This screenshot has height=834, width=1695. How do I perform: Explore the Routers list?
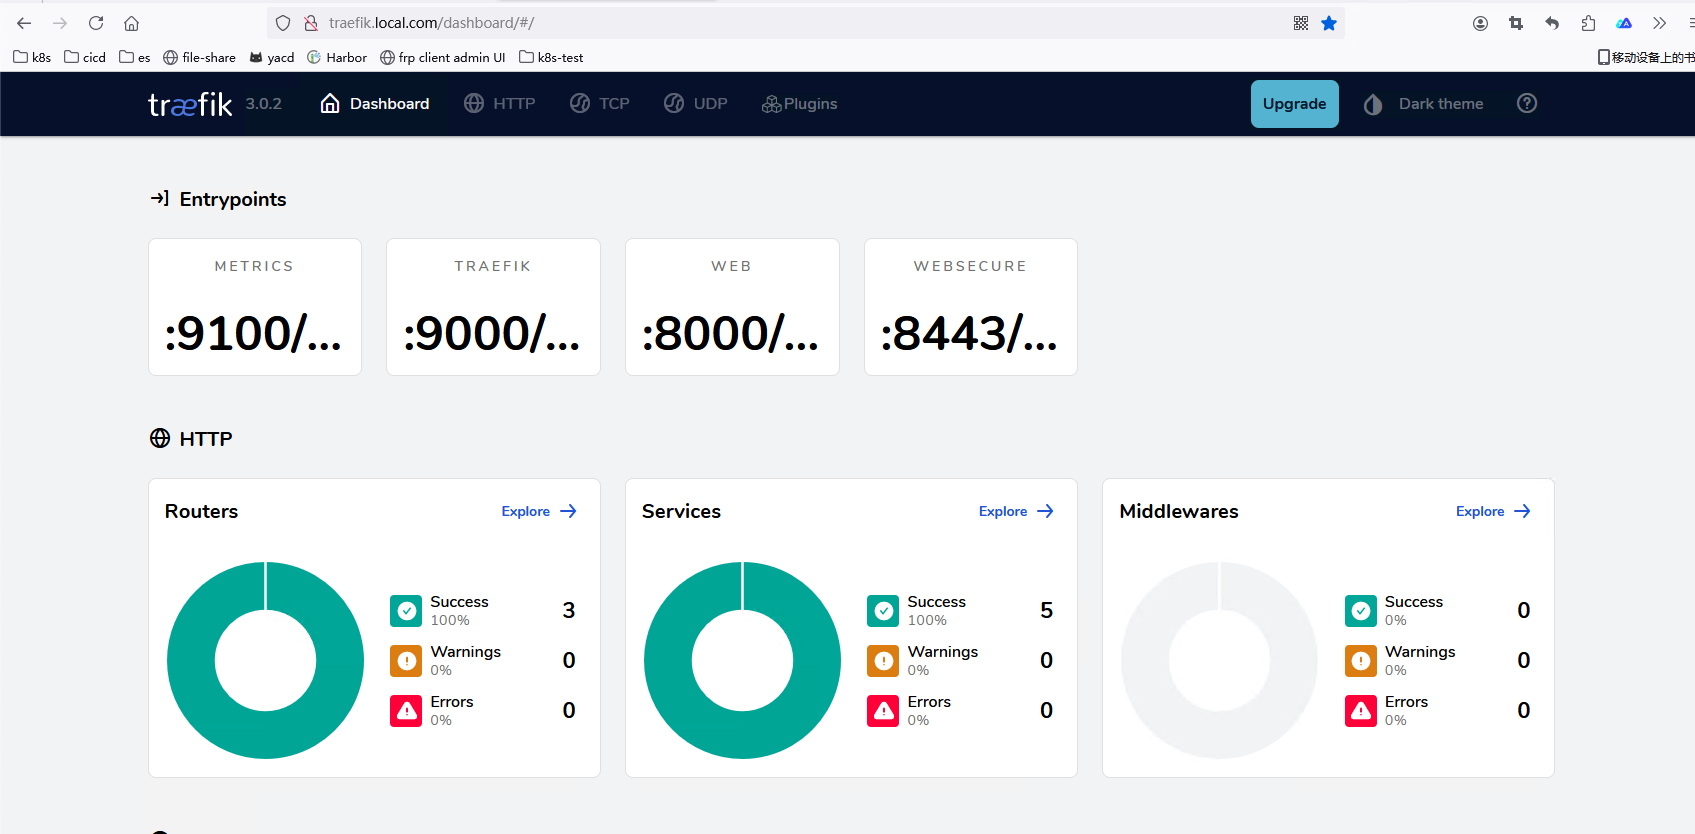tap(540, 511)
